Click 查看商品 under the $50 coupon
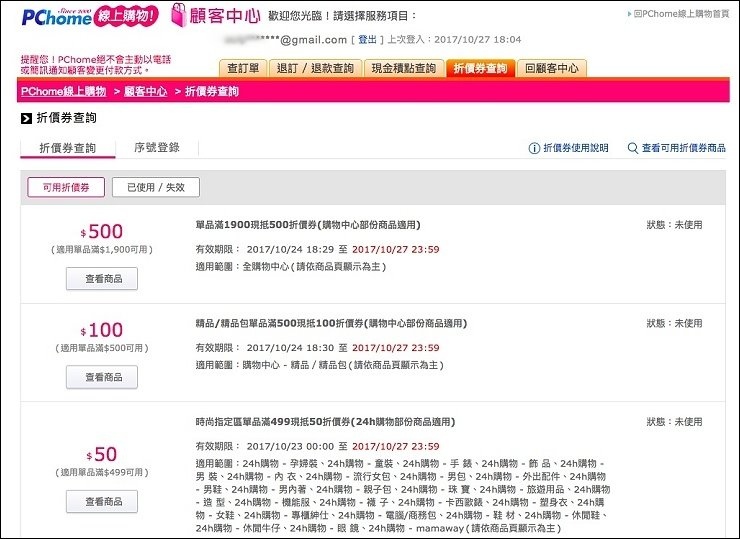The image size is (740, 539). [102, 501]
